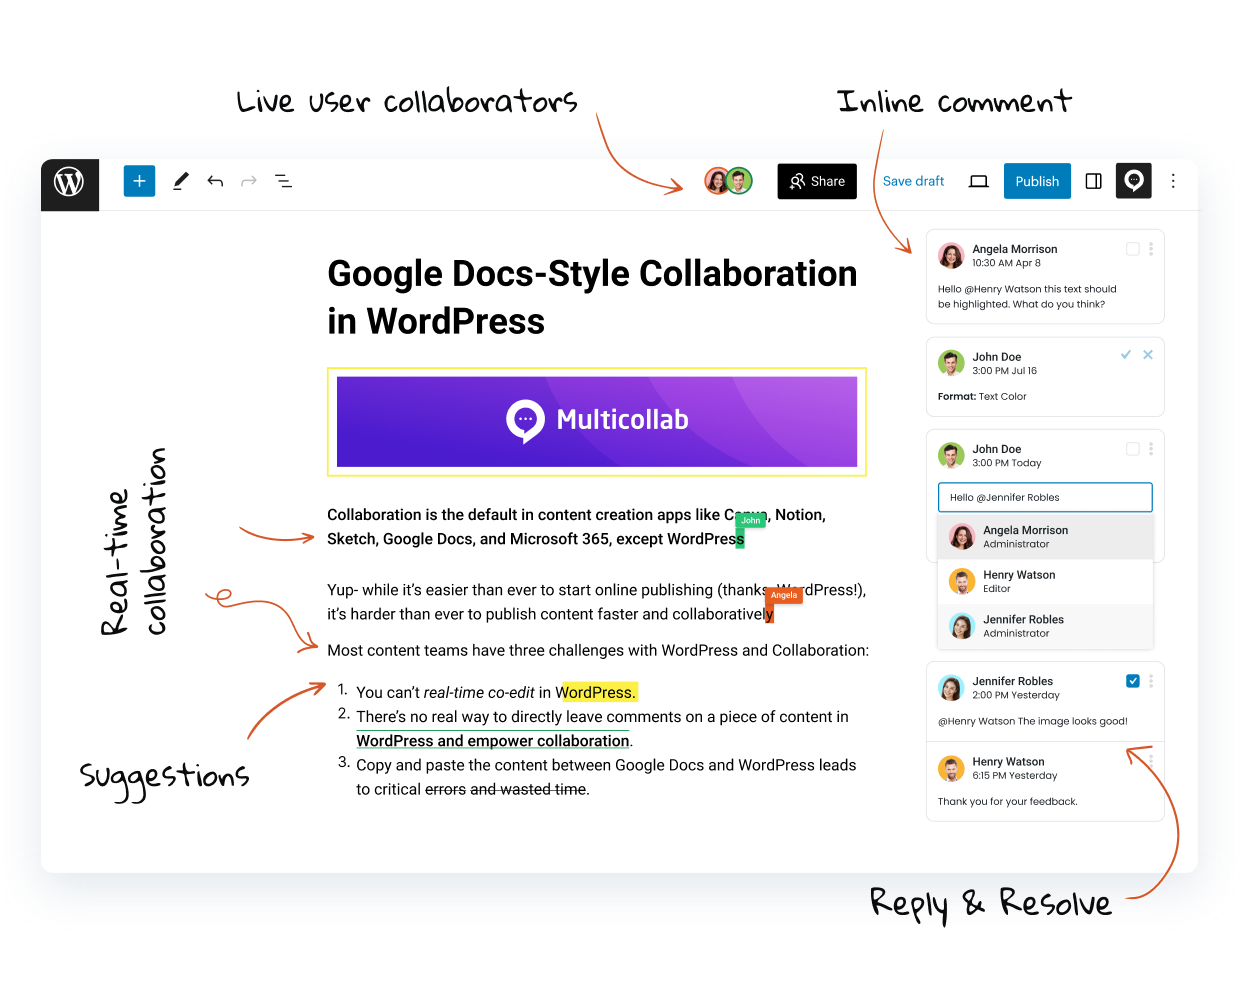Click the comment field with Hello @Jennifer Robles

(x=1045, y=497)
